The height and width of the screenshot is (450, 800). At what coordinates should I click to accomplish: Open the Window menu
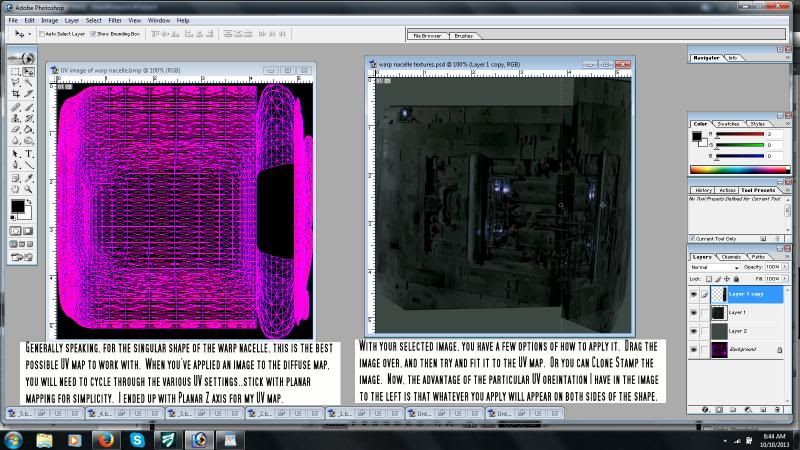point(159,20)
